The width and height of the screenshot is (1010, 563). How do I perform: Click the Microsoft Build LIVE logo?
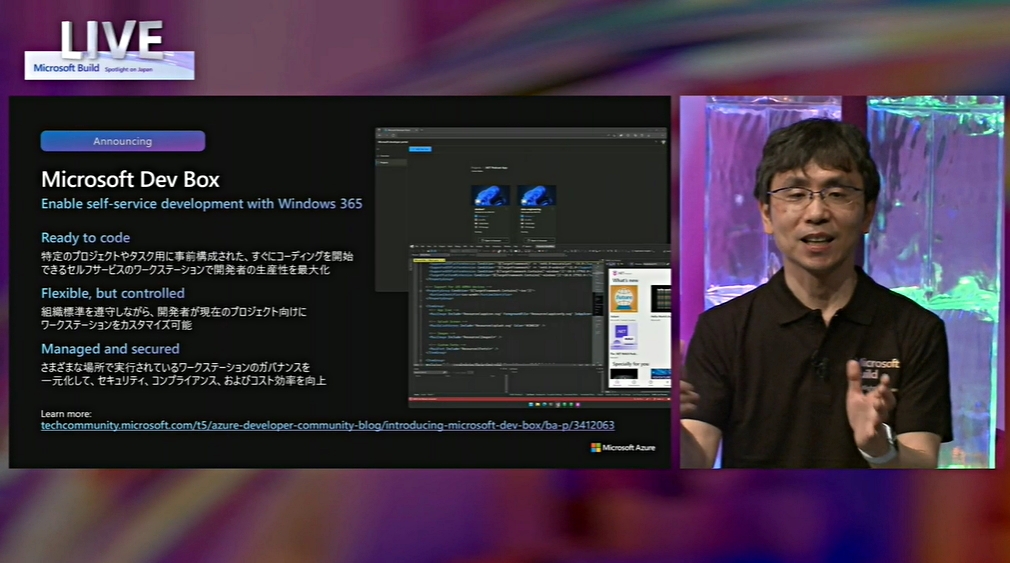(110, 50)
